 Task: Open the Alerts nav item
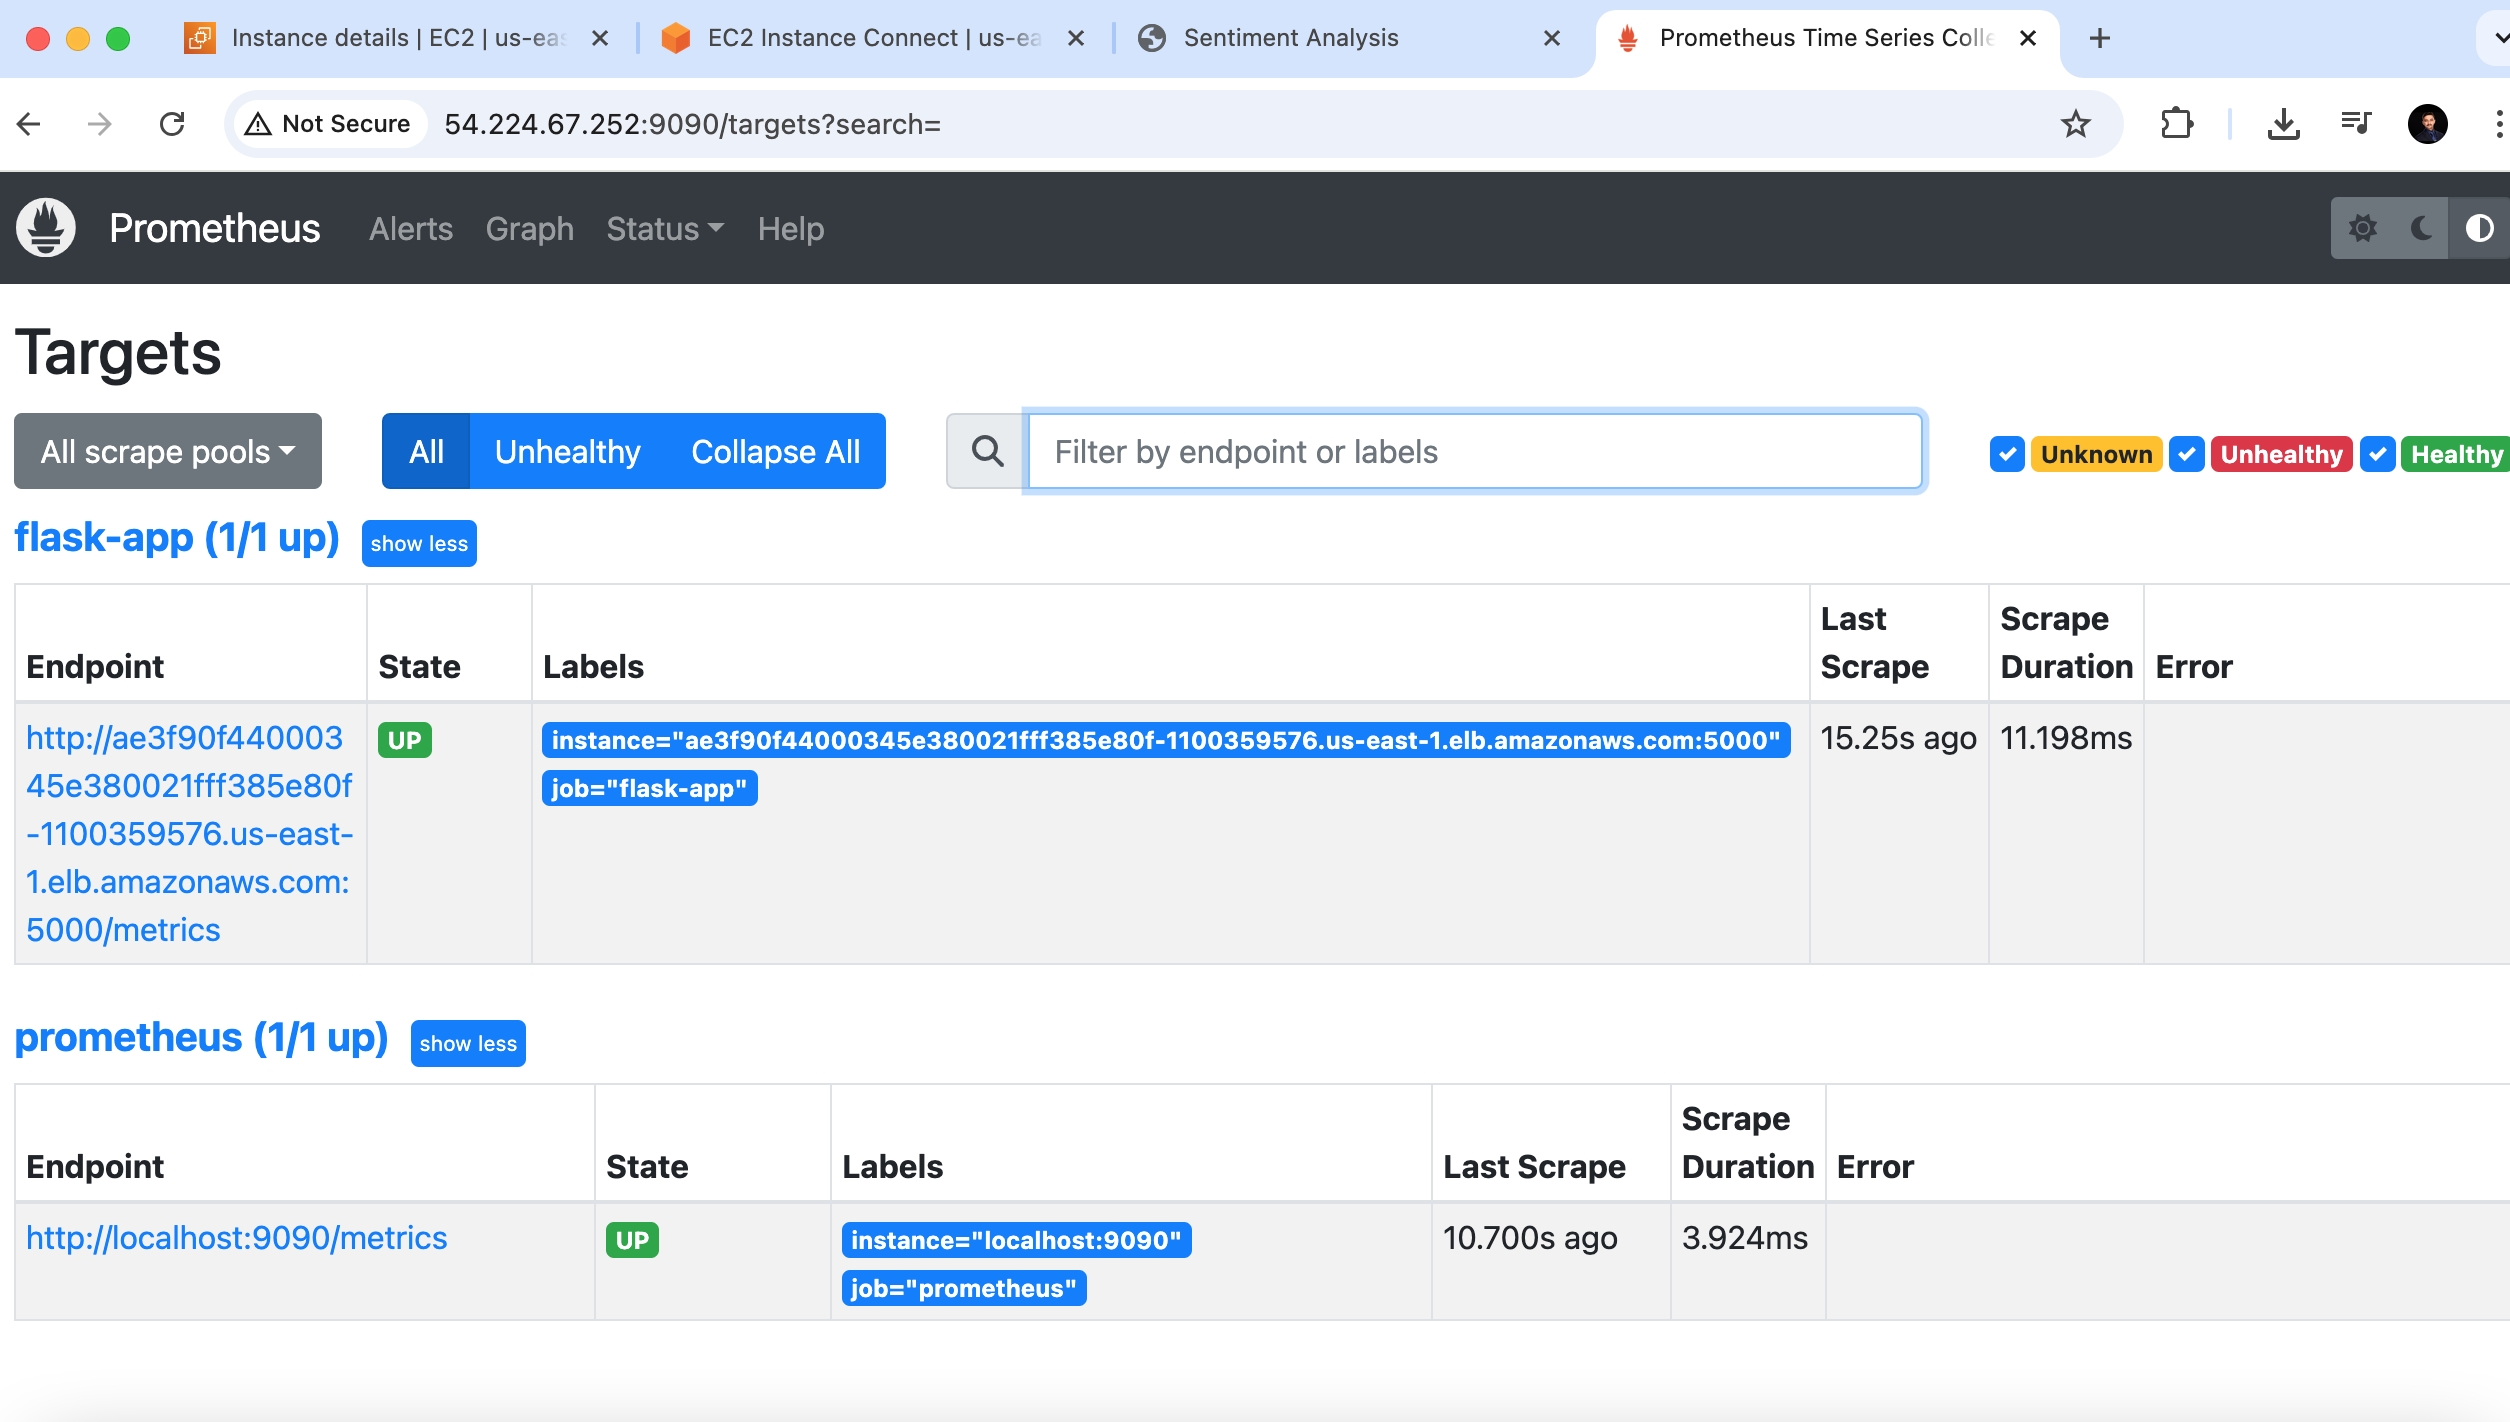411,229
